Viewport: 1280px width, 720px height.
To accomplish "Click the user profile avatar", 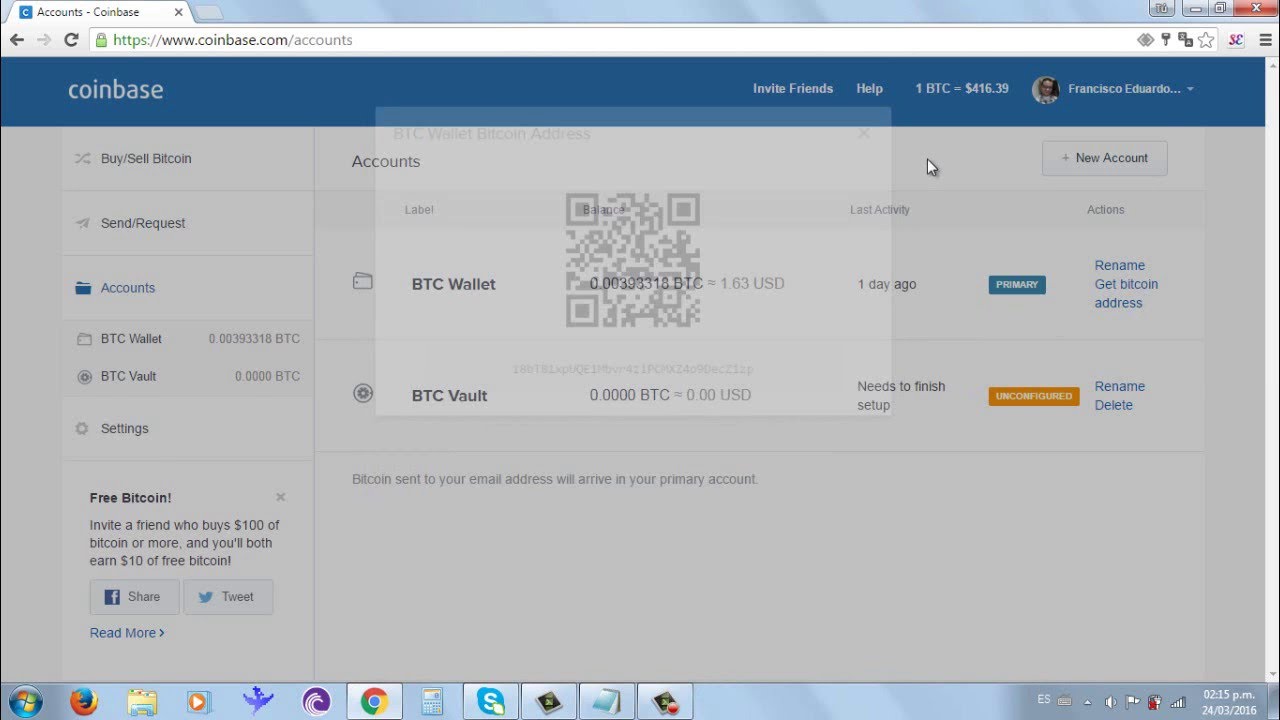I will tap(1045, 89).
